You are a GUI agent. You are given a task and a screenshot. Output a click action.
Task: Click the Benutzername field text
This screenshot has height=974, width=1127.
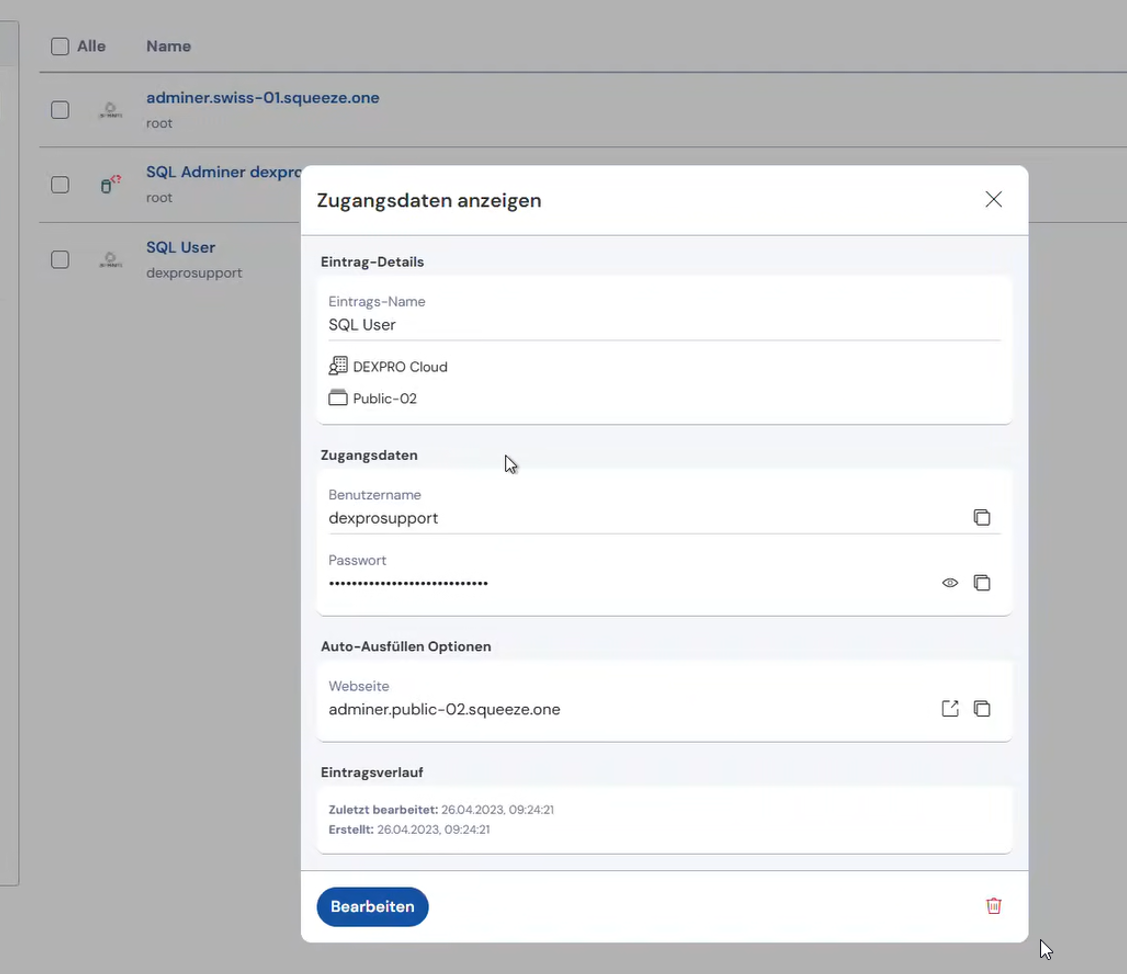point(383,518)
